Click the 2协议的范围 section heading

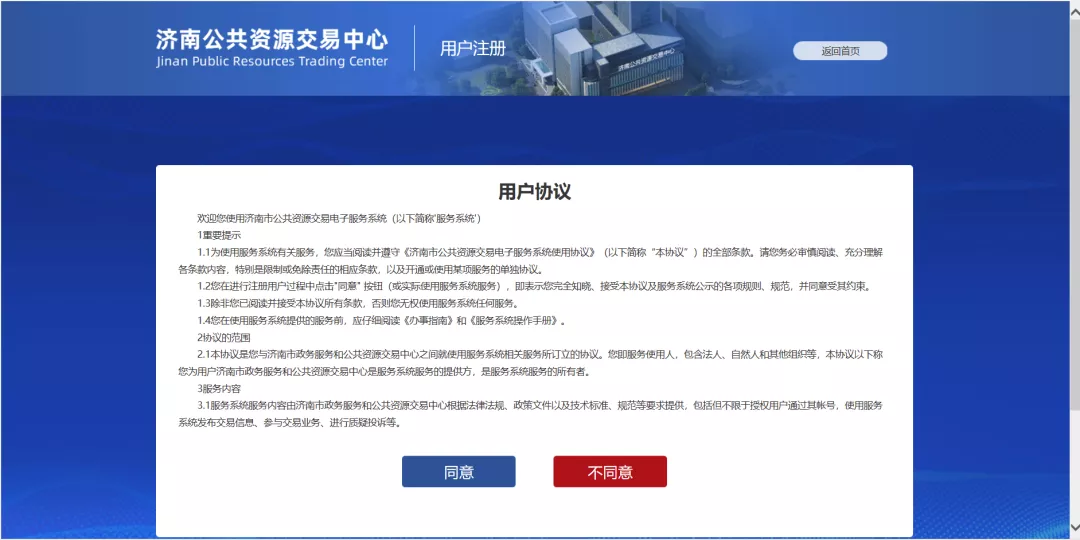click(224, 337)
